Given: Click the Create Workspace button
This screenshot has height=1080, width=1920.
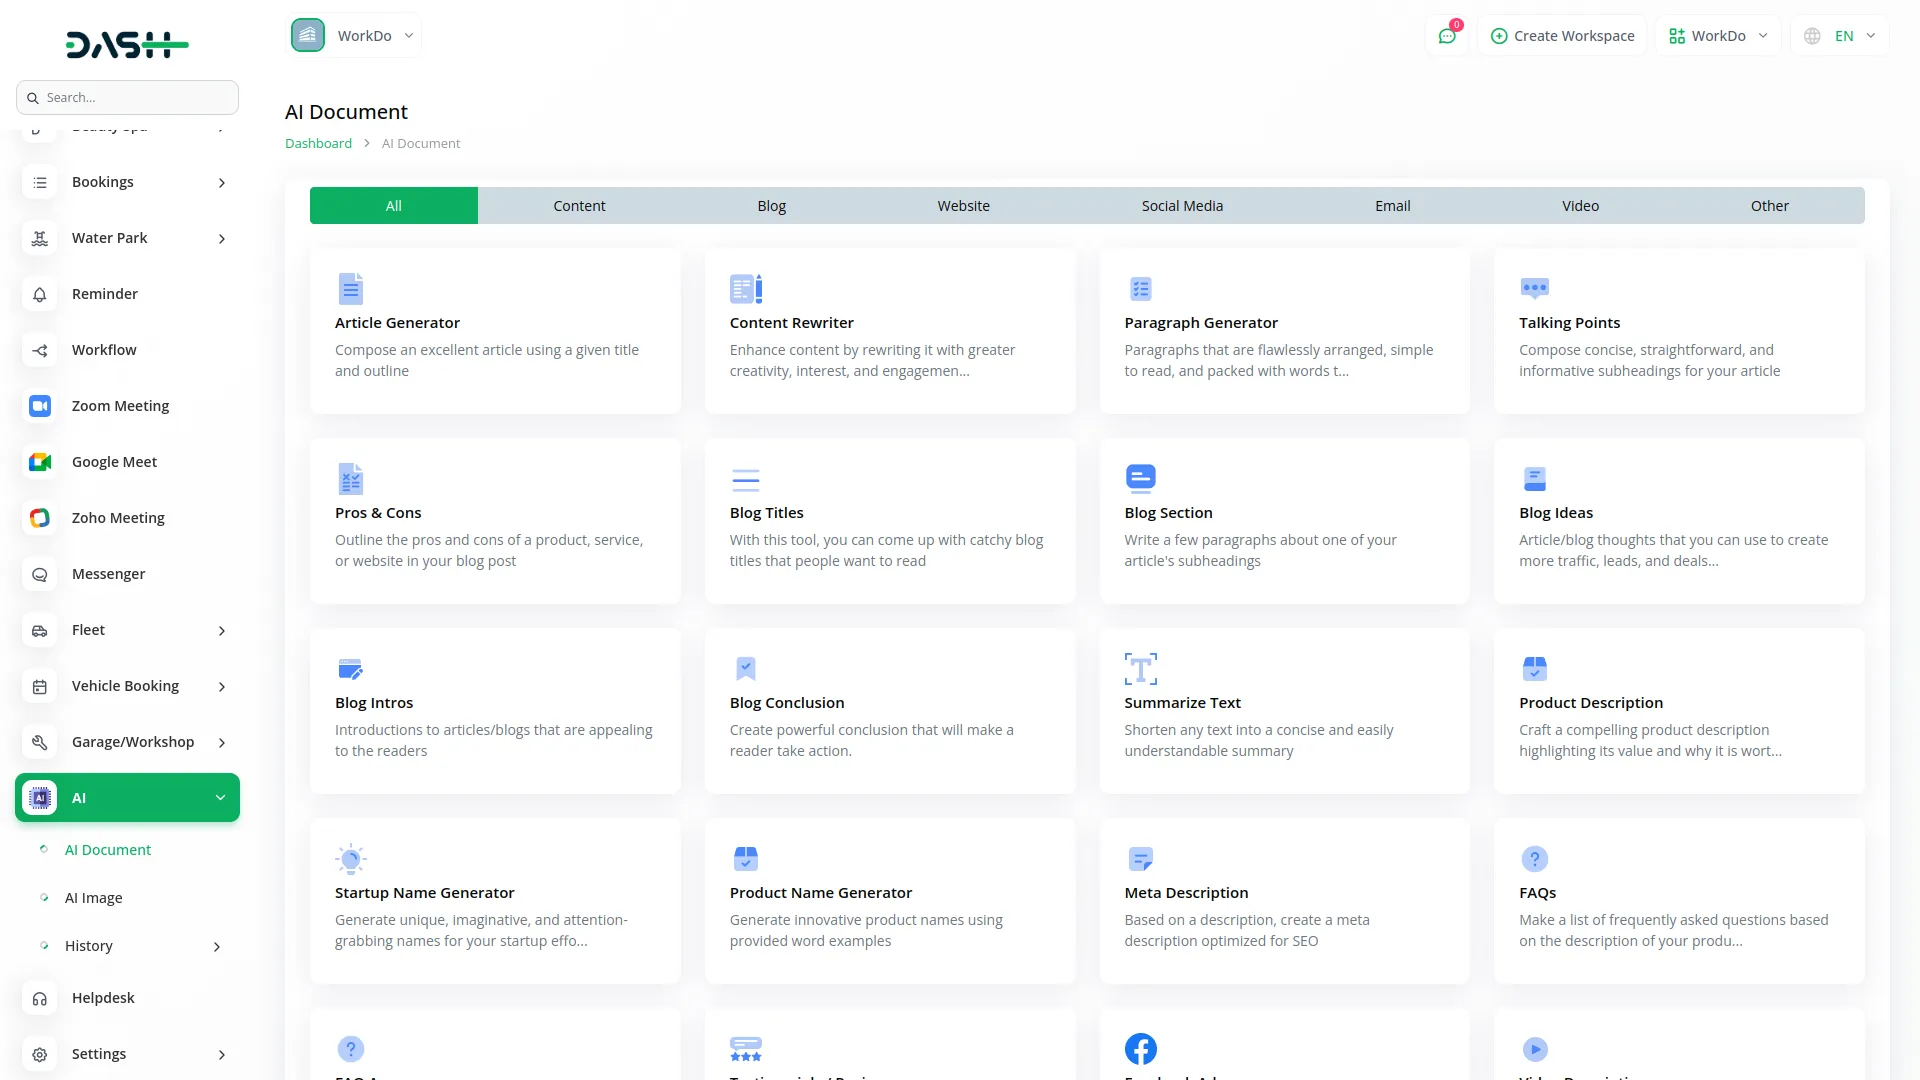Looking at the screenshot, I should click(x=1562, y=35).
